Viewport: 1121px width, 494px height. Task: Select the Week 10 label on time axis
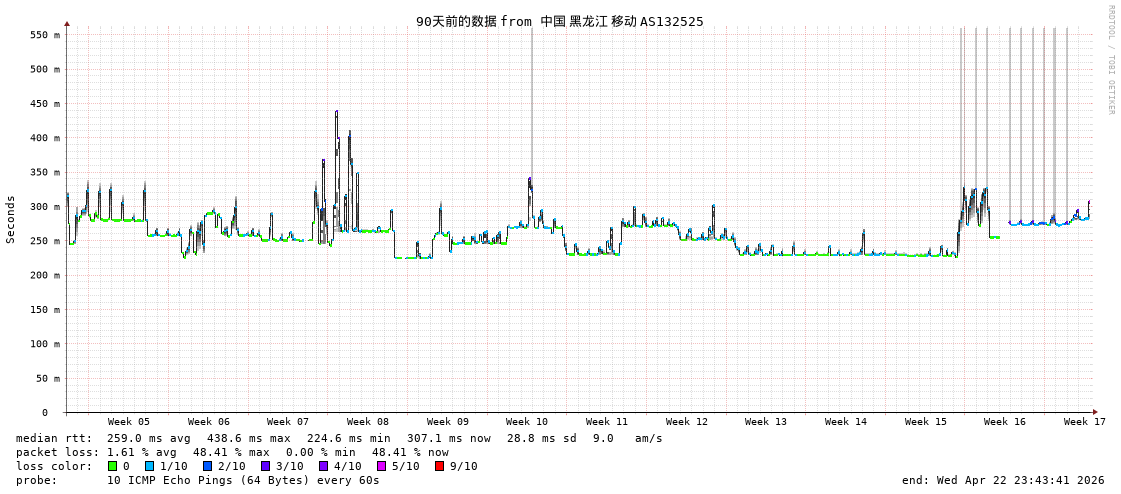click(527, 422)
